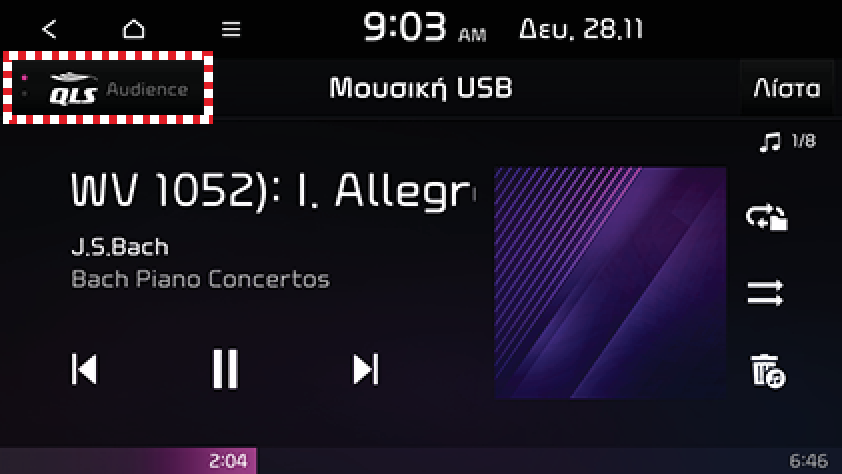Go back with the left arrow icon

point(49,29)
